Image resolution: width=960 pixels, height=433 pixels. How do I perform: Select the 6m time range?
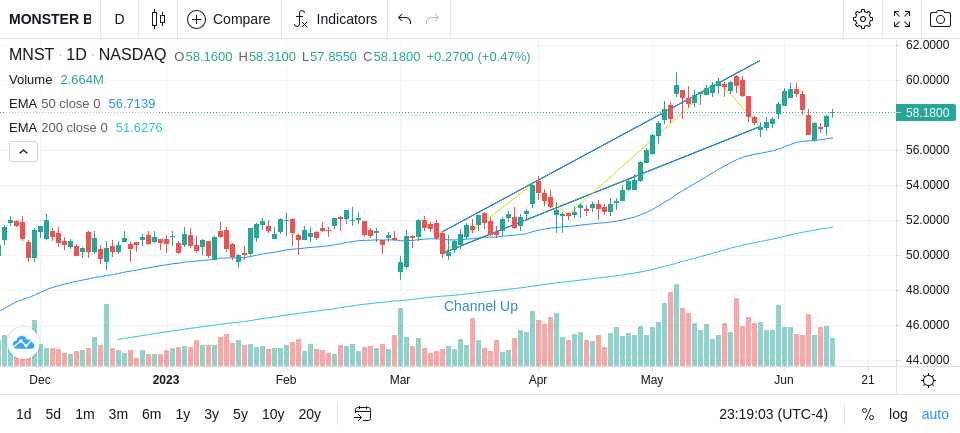[151, 415]
